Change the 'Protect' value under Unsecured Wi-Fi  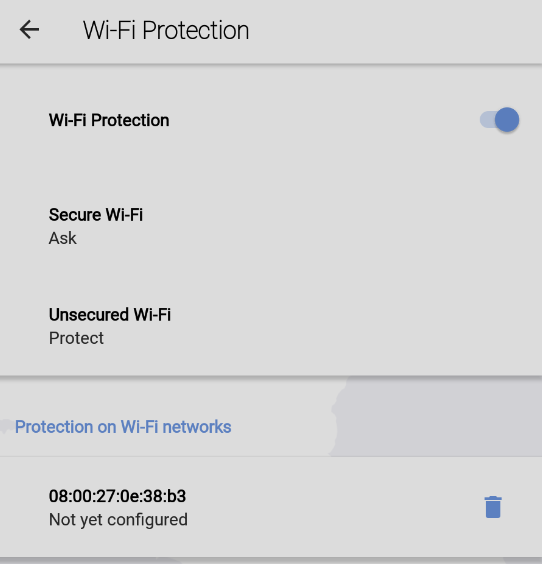(x=76, y=338)
